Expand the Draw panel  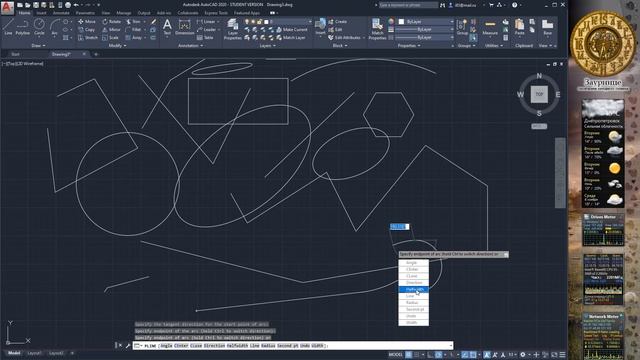pyautogui.click(x=38, y=46)
